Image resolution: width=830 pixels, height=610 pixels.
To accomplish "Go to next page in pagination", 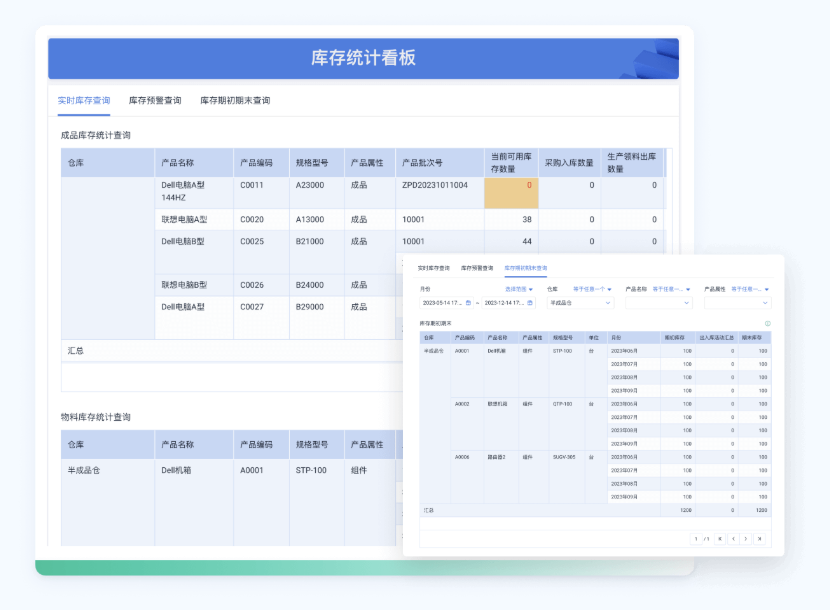I will click(746, 539).
